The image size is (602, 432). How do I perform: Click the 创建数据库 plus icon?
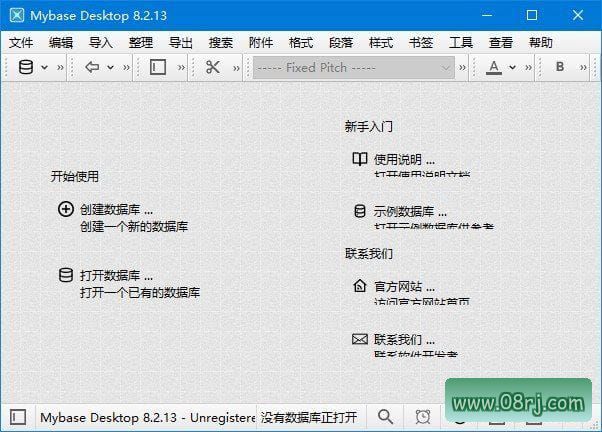coord(66,209)
